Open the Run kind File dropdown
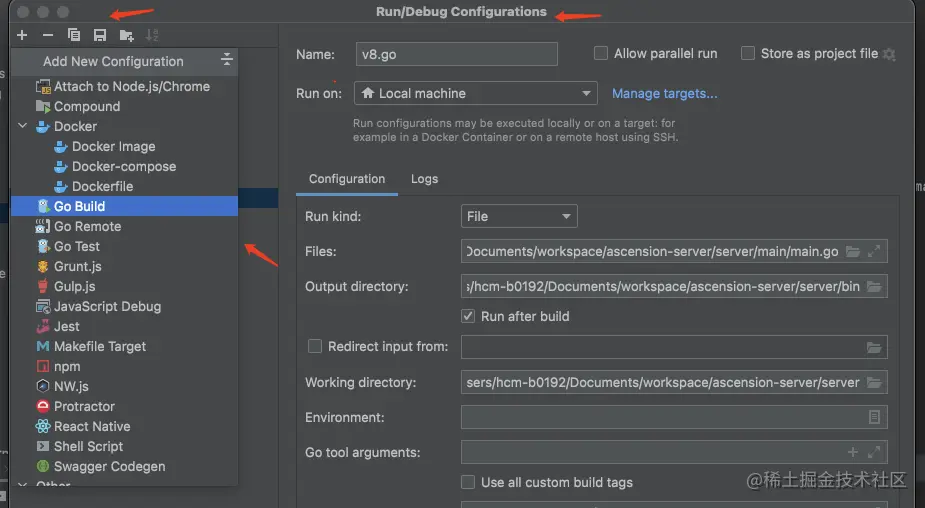Screen dimensions: 925x508 tap(519, 217)
